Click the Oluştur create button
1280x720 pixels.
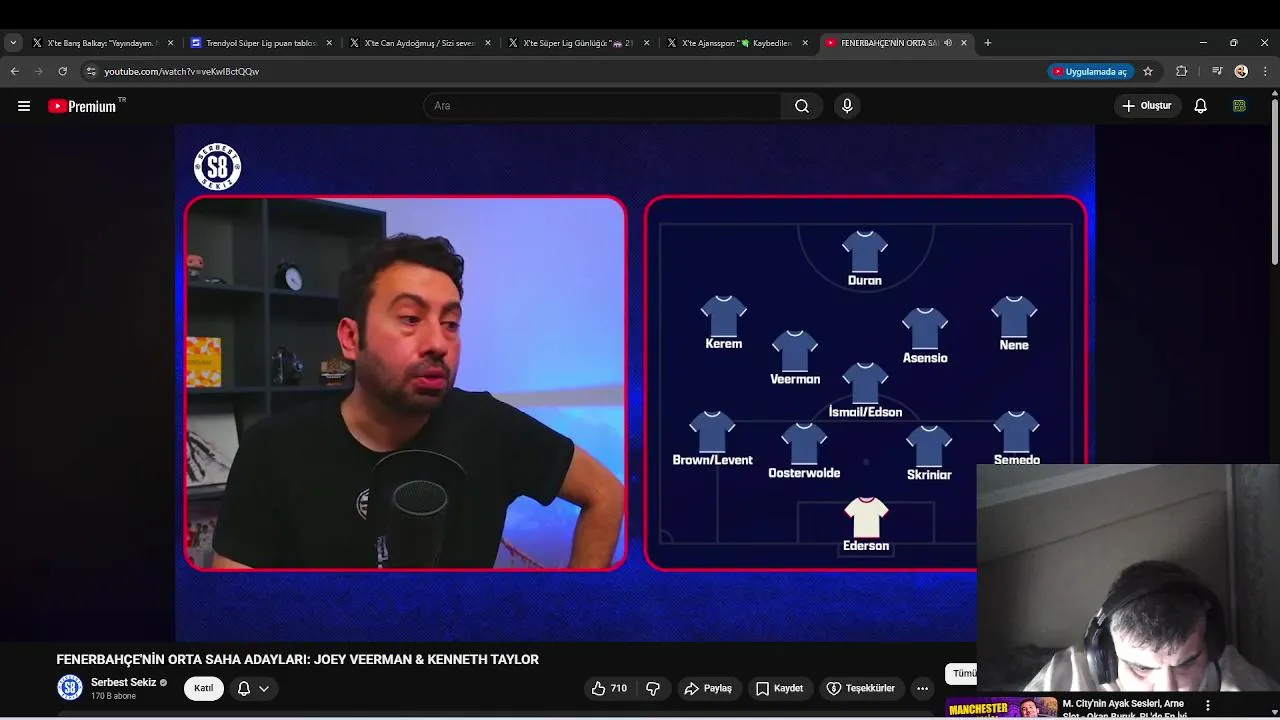pyautogui.click(x=1147, y=106)
